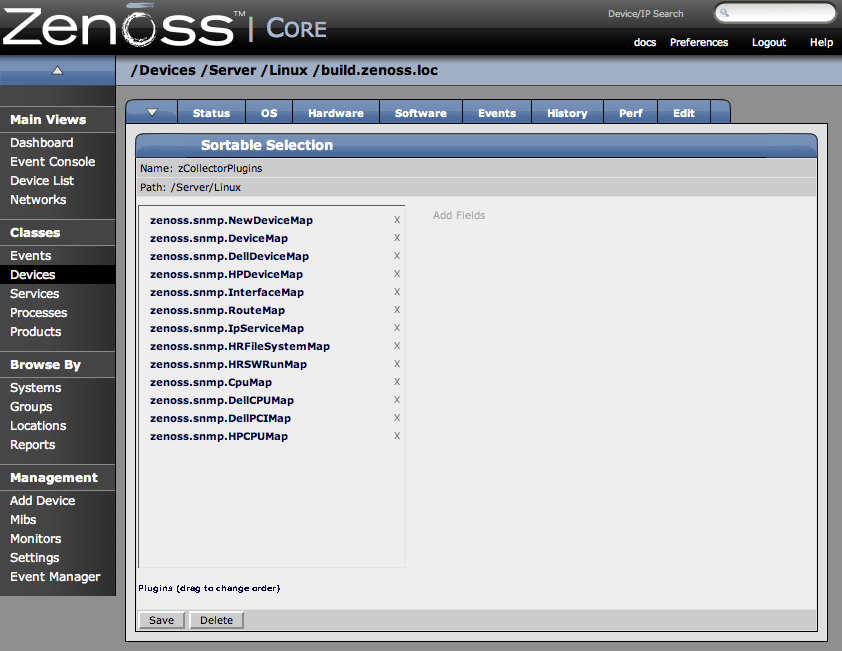Open the Perf tab
842x651 pixels.
[630, 113]
